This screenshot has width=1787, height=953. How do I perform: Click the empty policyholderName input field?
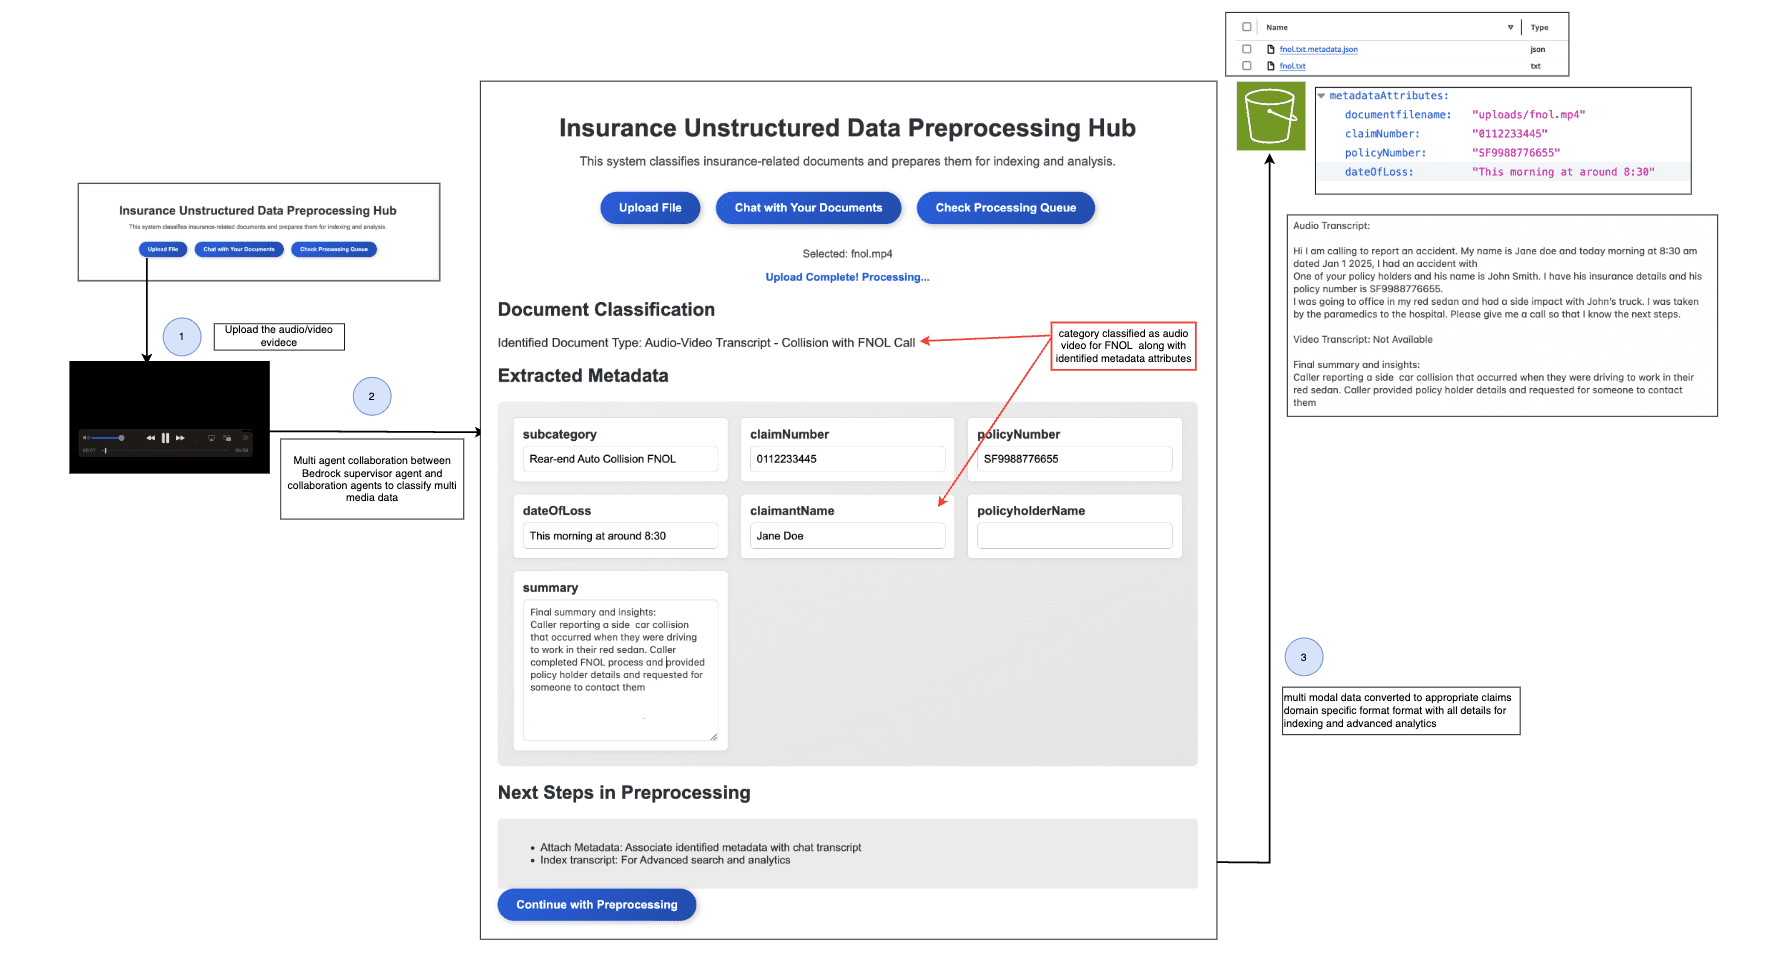point(1074,536)
